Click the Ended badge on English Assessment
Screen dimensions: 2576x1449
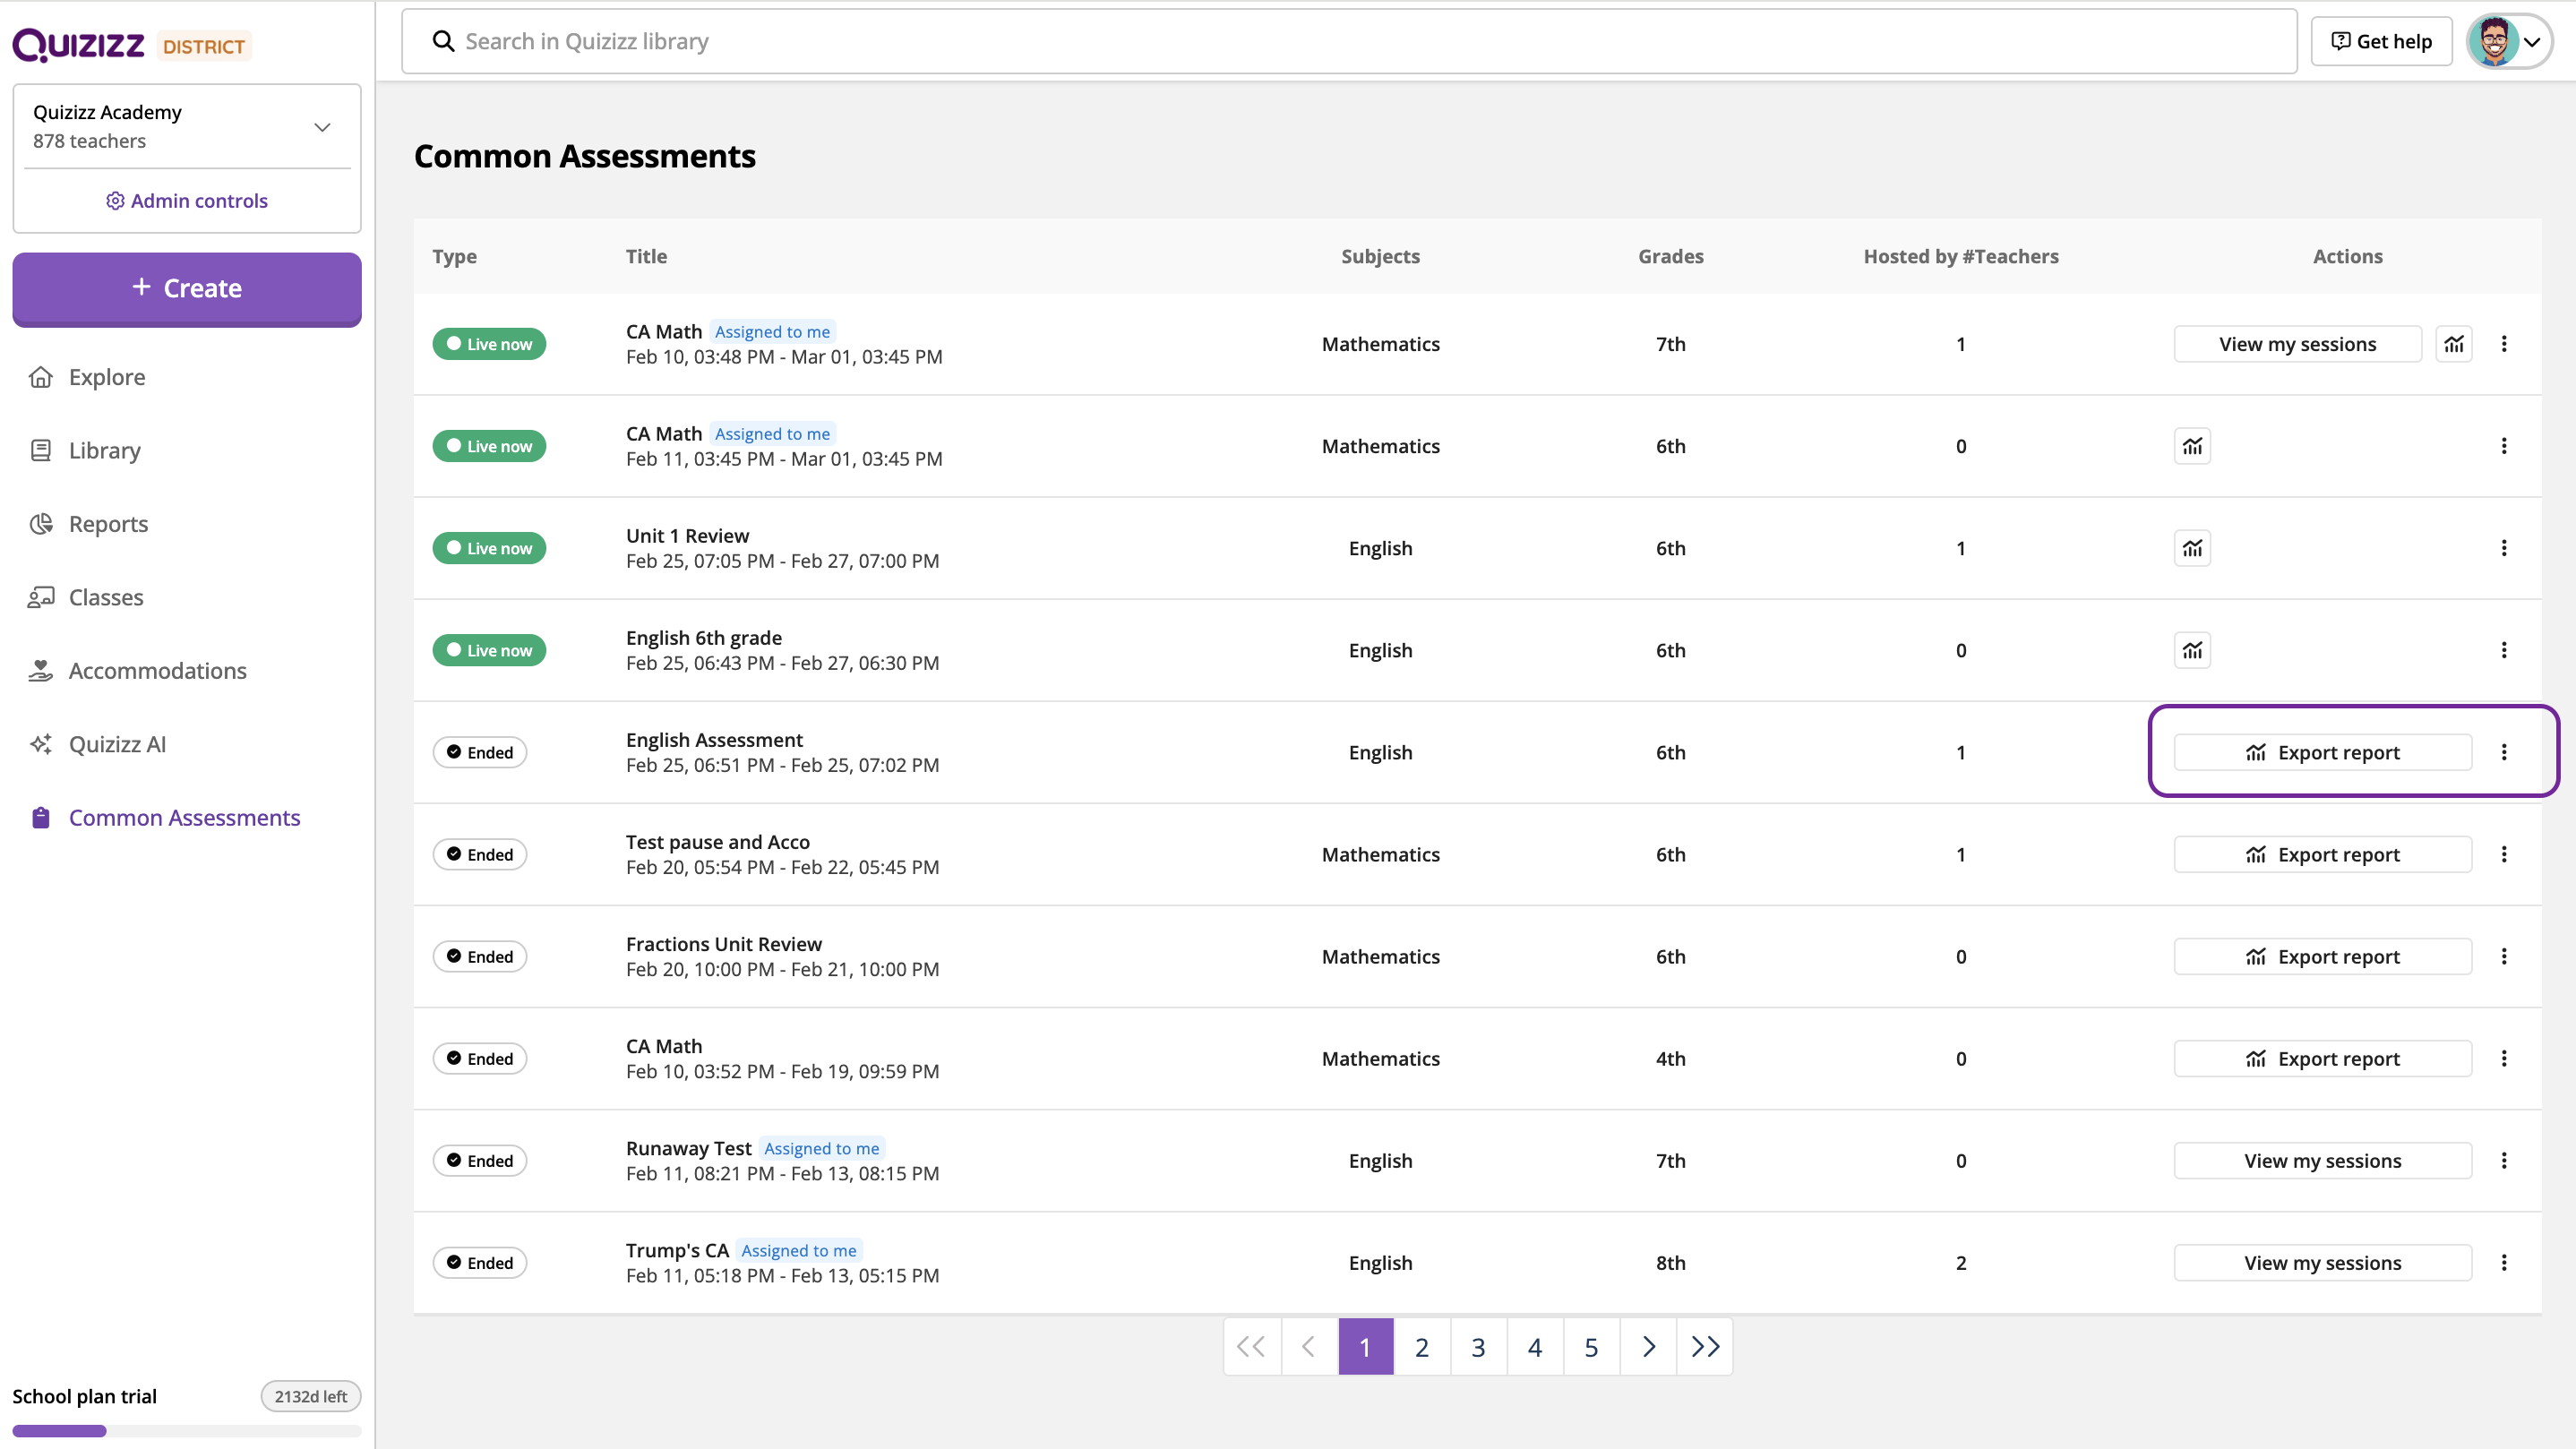click(x=480, y=752)
